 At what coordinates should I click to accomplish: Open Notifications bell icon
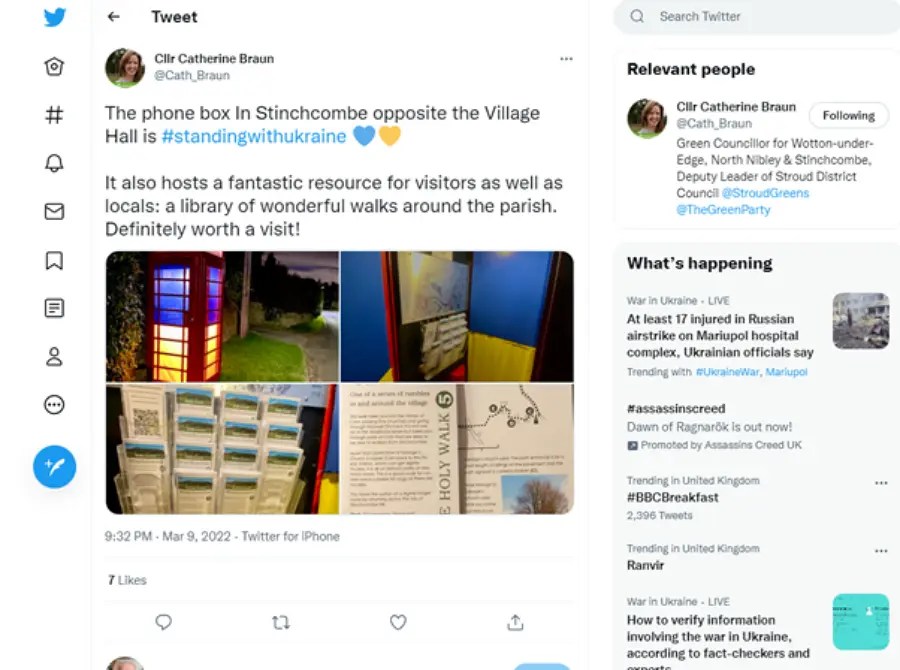(54, 163)
